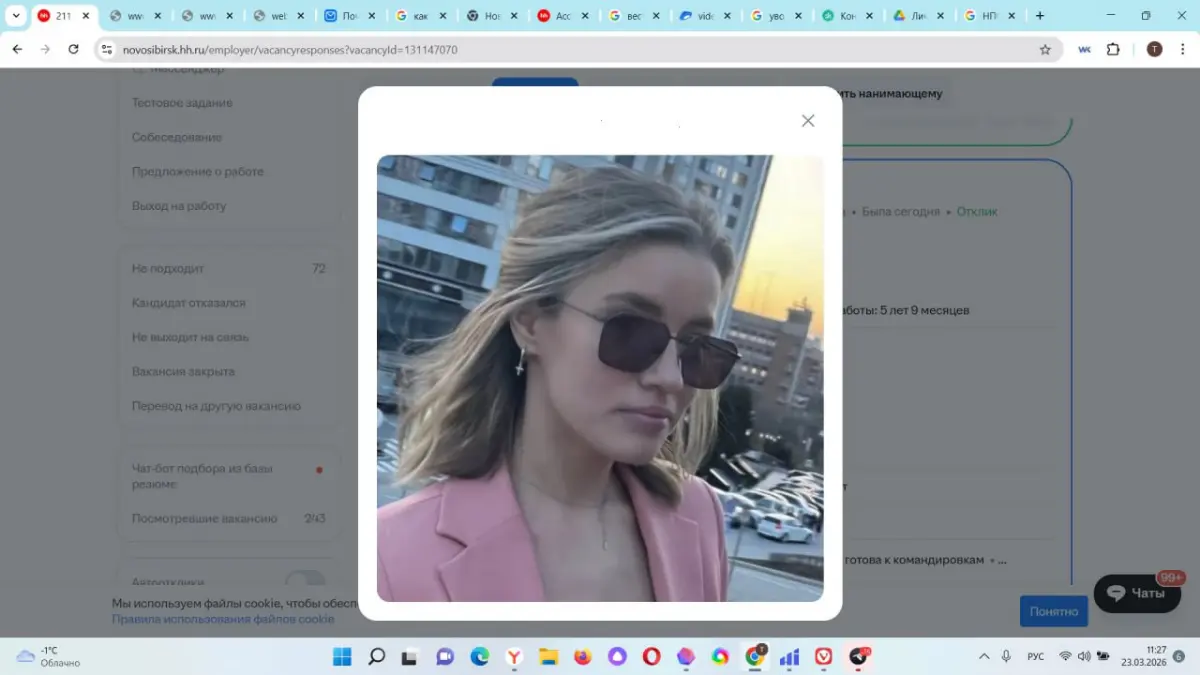Open "Правила использования файлов cookie" link

click(x=223, y=619)
